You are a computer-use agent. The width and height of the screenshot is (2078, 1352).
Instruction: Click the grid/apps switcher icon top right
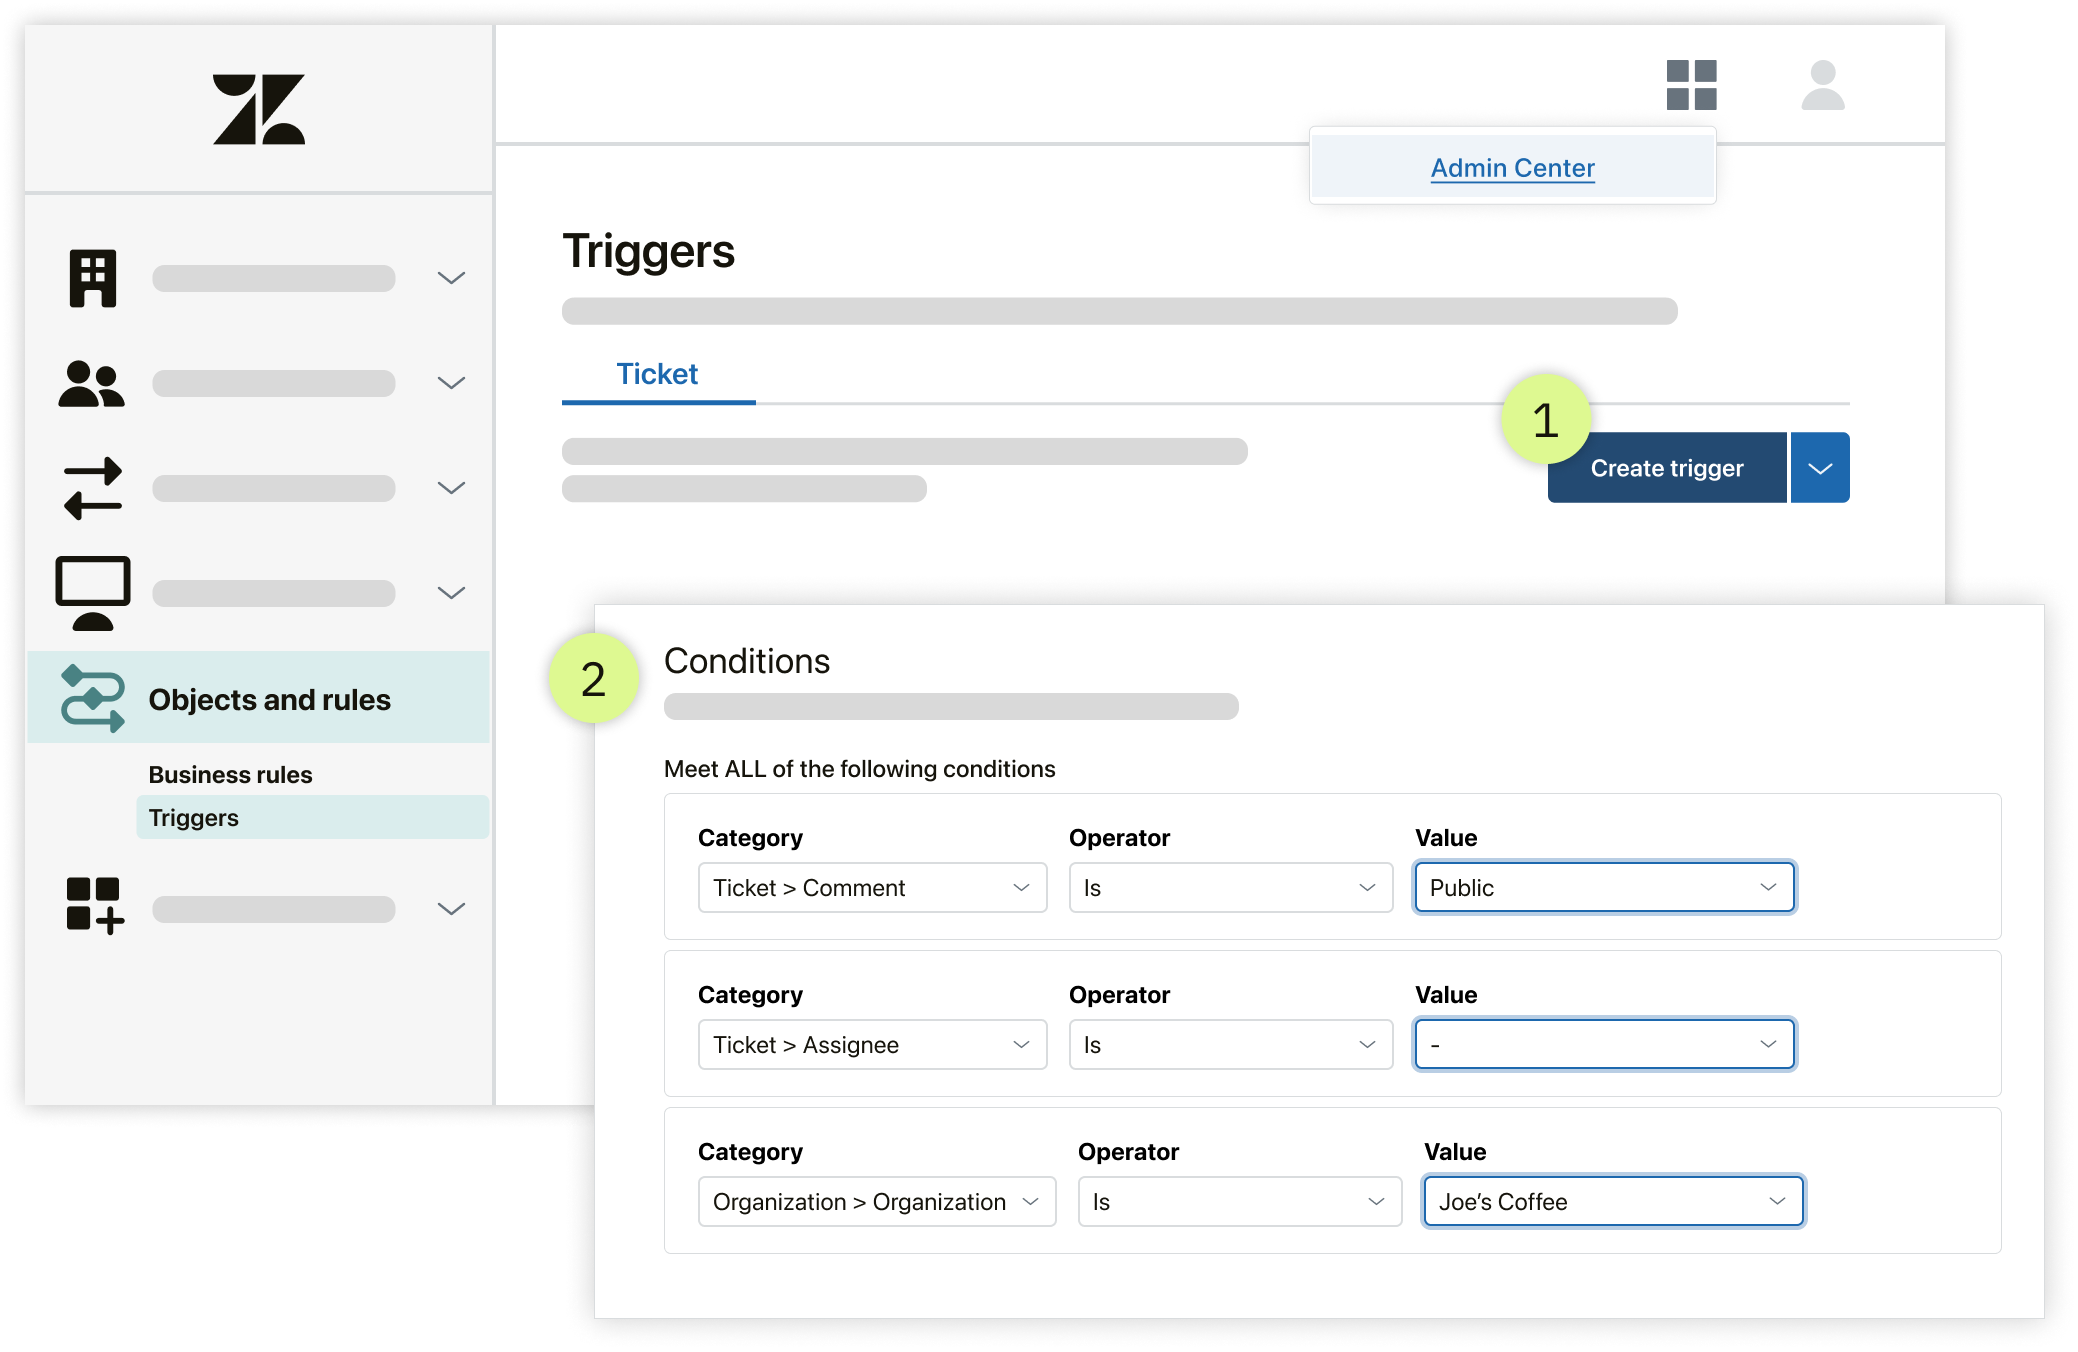point(1692,85)
